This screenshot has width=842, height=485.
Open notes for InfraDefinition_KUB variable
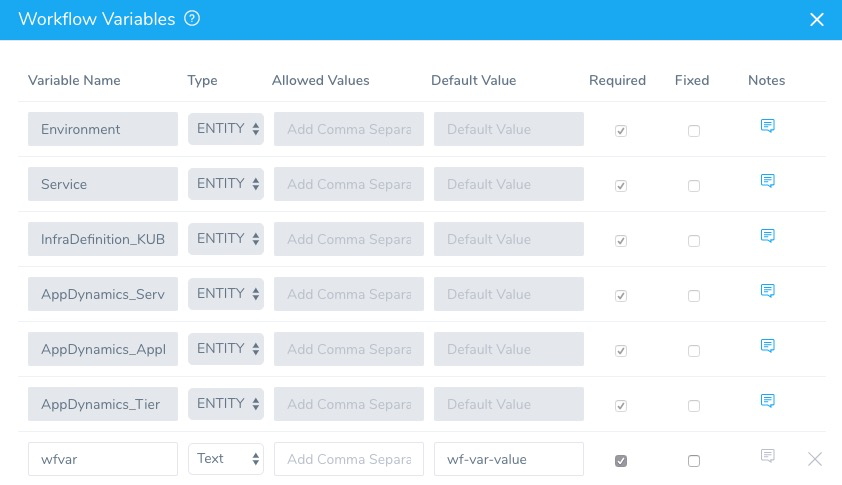click(767, 236)
